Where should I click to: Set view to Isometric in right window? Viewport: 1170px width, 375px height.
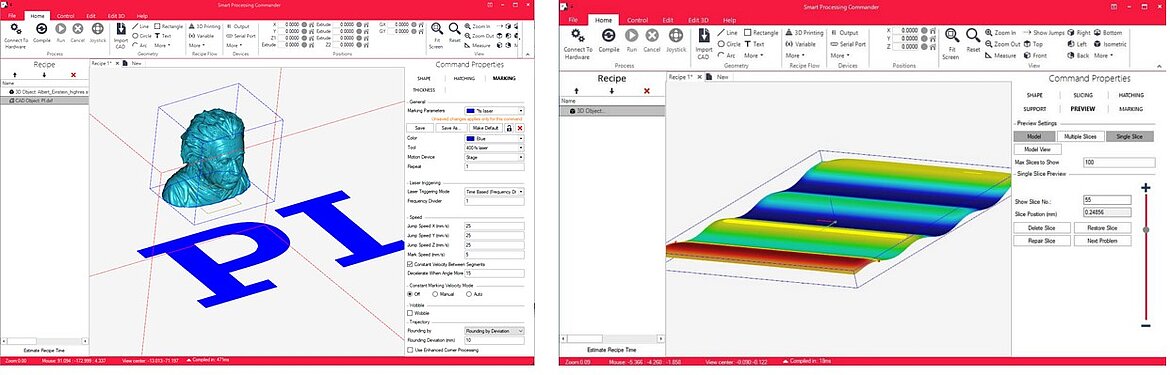(1111, 44)
